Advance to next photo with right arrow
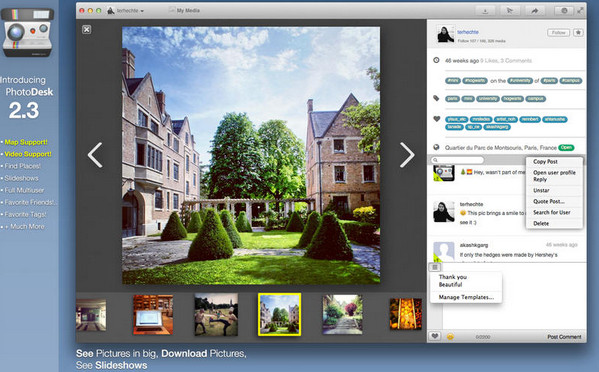 pos(407,155)
